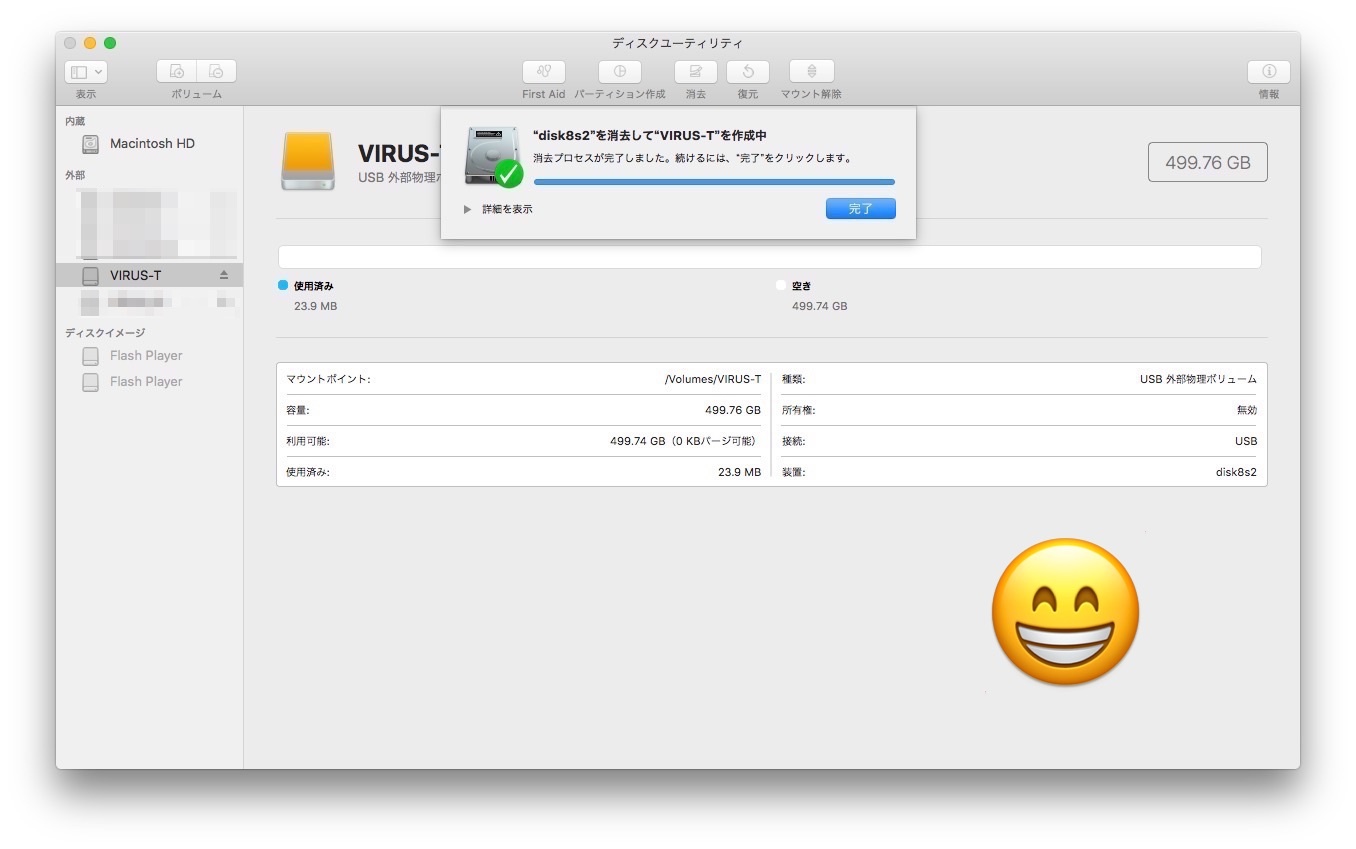Image resolution: width=1356 pixels, height=849 pixels.
Task: Click the First Aid toolbar icon
Action: (543, 72)
